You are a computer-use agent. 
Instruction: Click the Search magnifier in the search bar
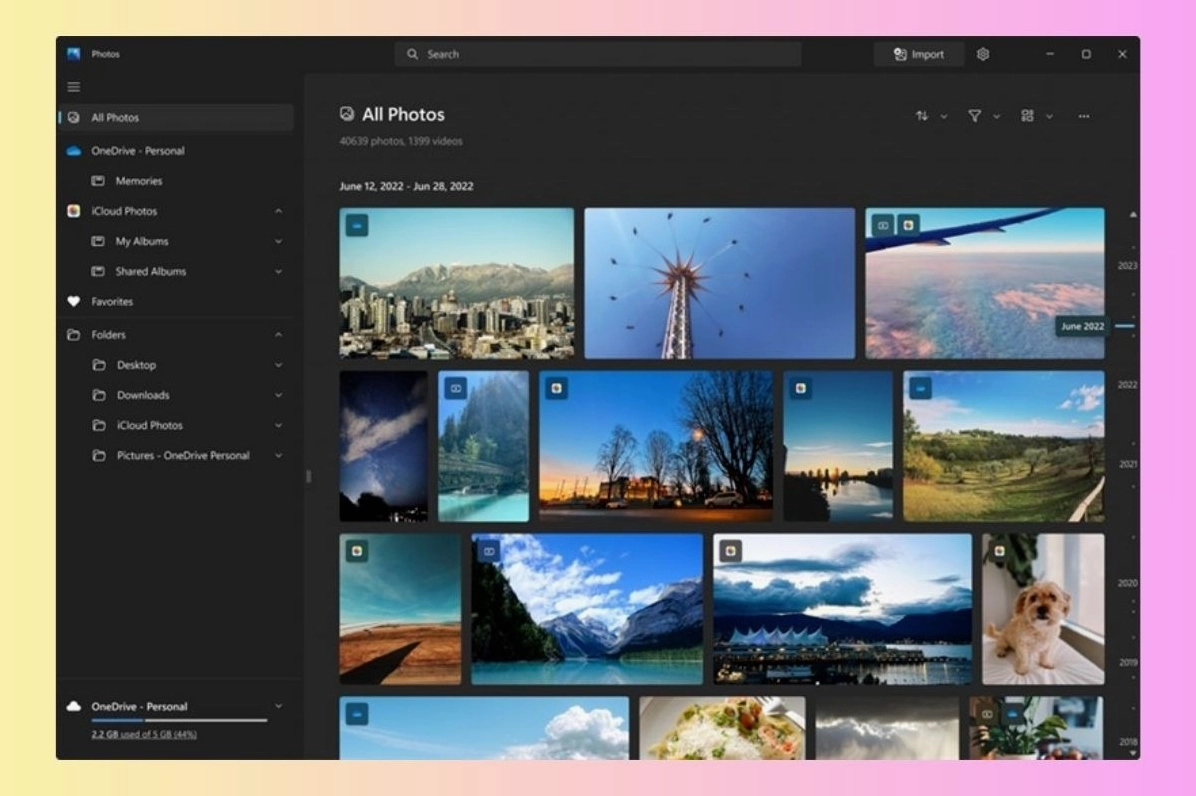pyautogui.click(x=413, y=53)
